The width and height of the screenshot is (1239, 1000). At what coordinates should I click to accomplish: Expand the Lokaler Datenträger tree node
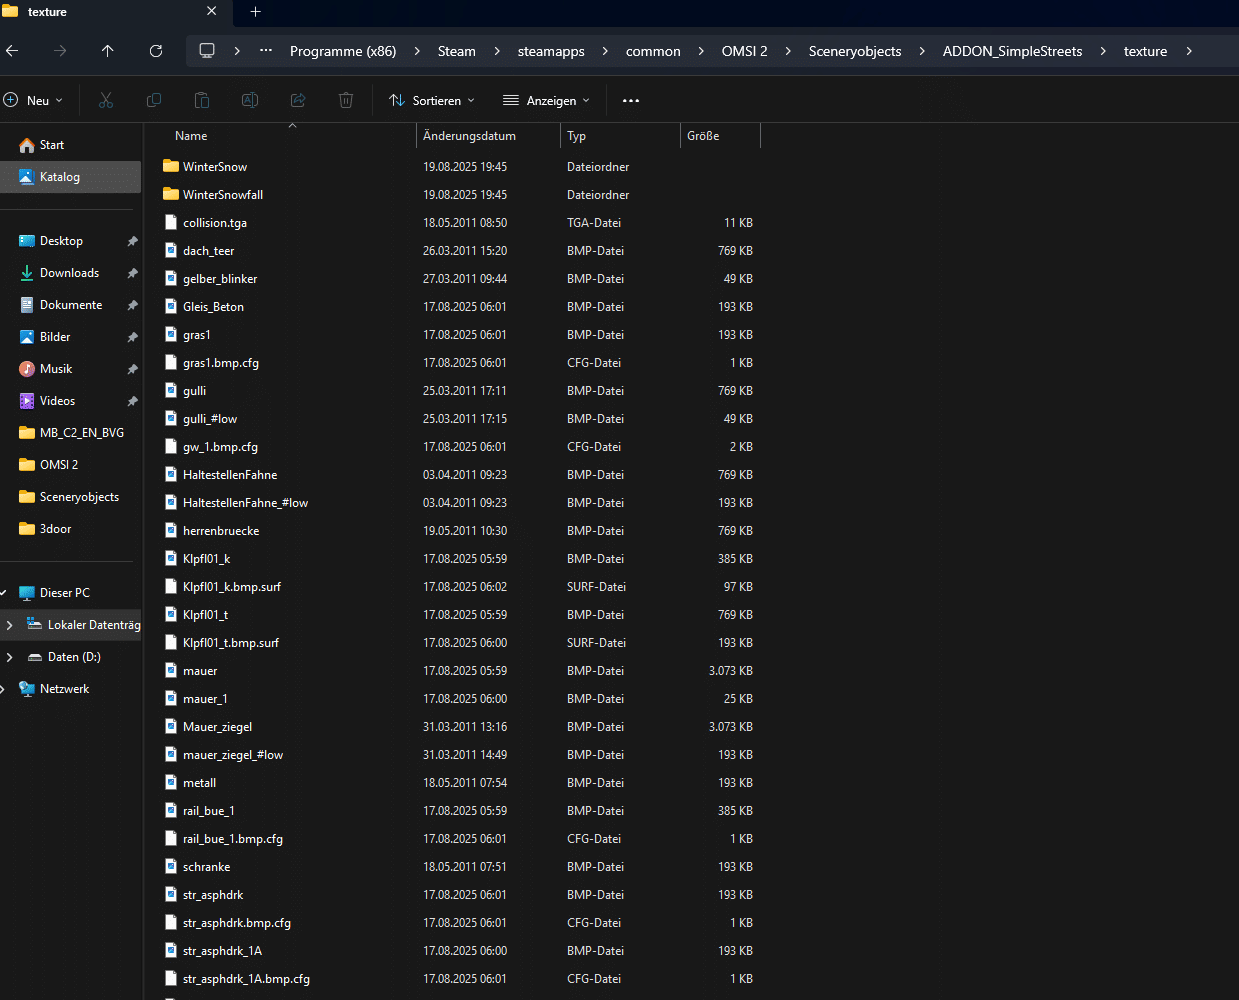click(x=10, y=625)
